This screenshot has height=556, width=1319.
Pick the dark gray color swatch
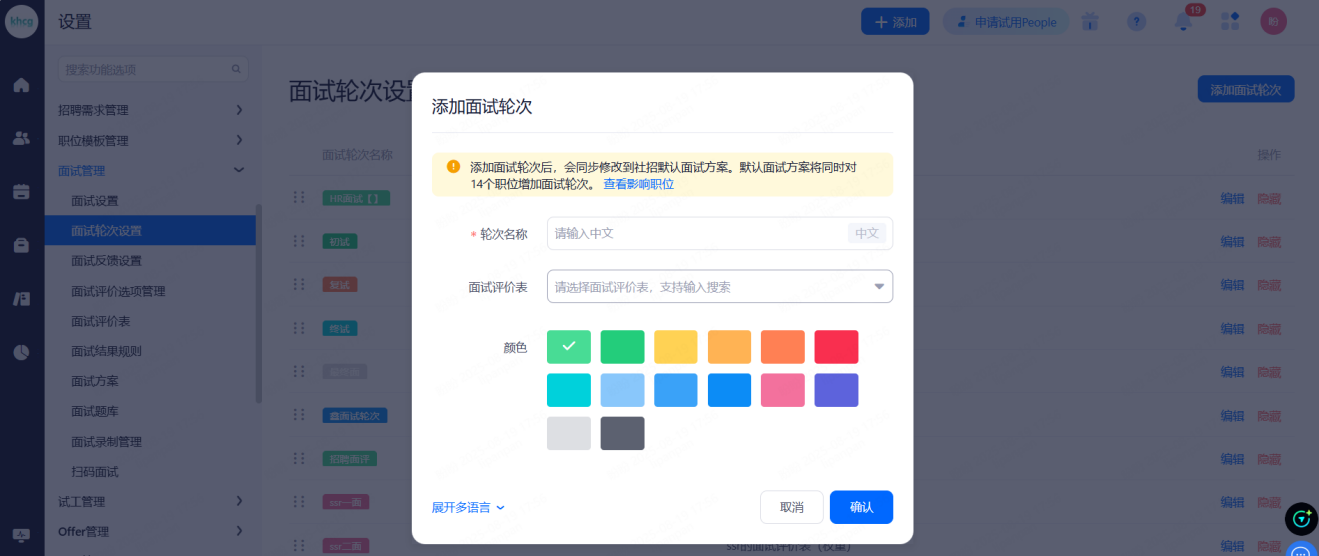(622, 433)
